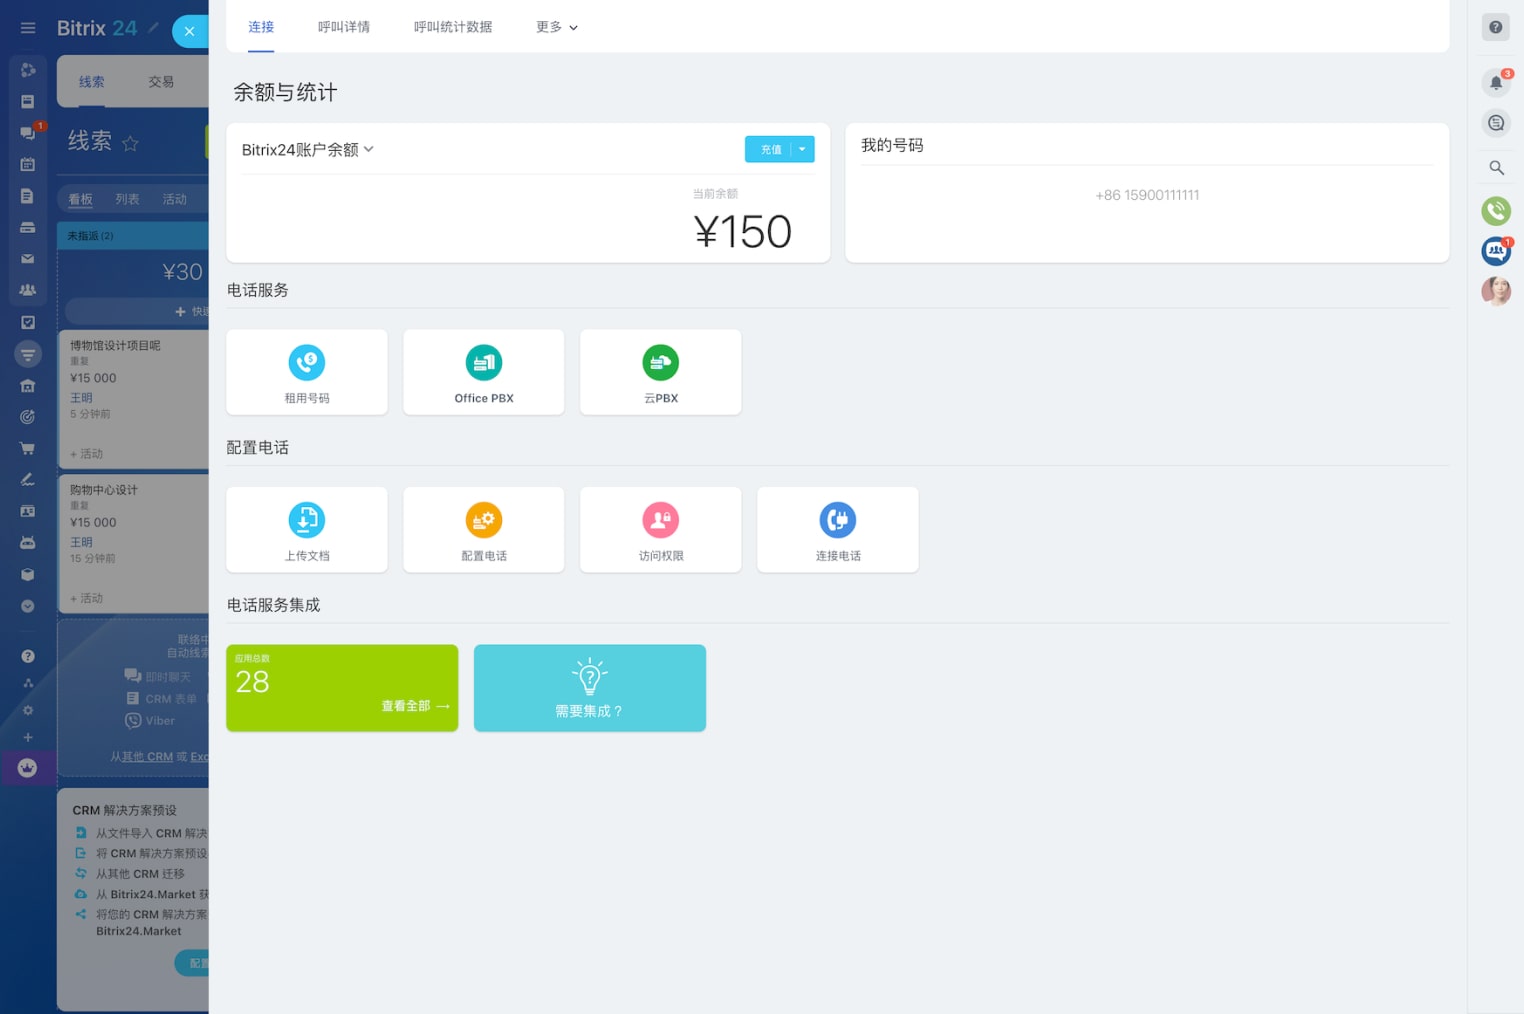This screenshot has width=1524, height=1014.
Task: Click the user avatar in right bar
Action: [x=1496, y=291]
